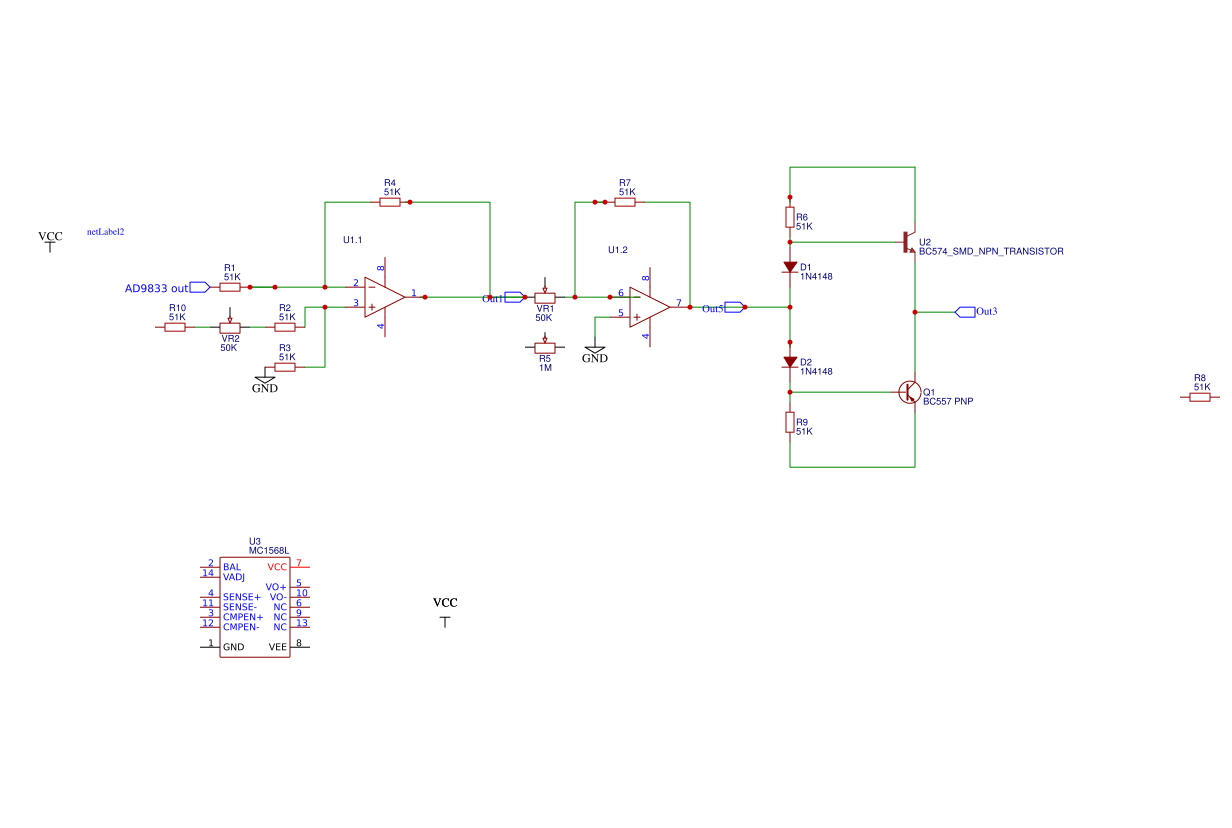Viewport: 1232px width, 828px height.
Task: Click the U1.2 designator text
Action: 617,250
